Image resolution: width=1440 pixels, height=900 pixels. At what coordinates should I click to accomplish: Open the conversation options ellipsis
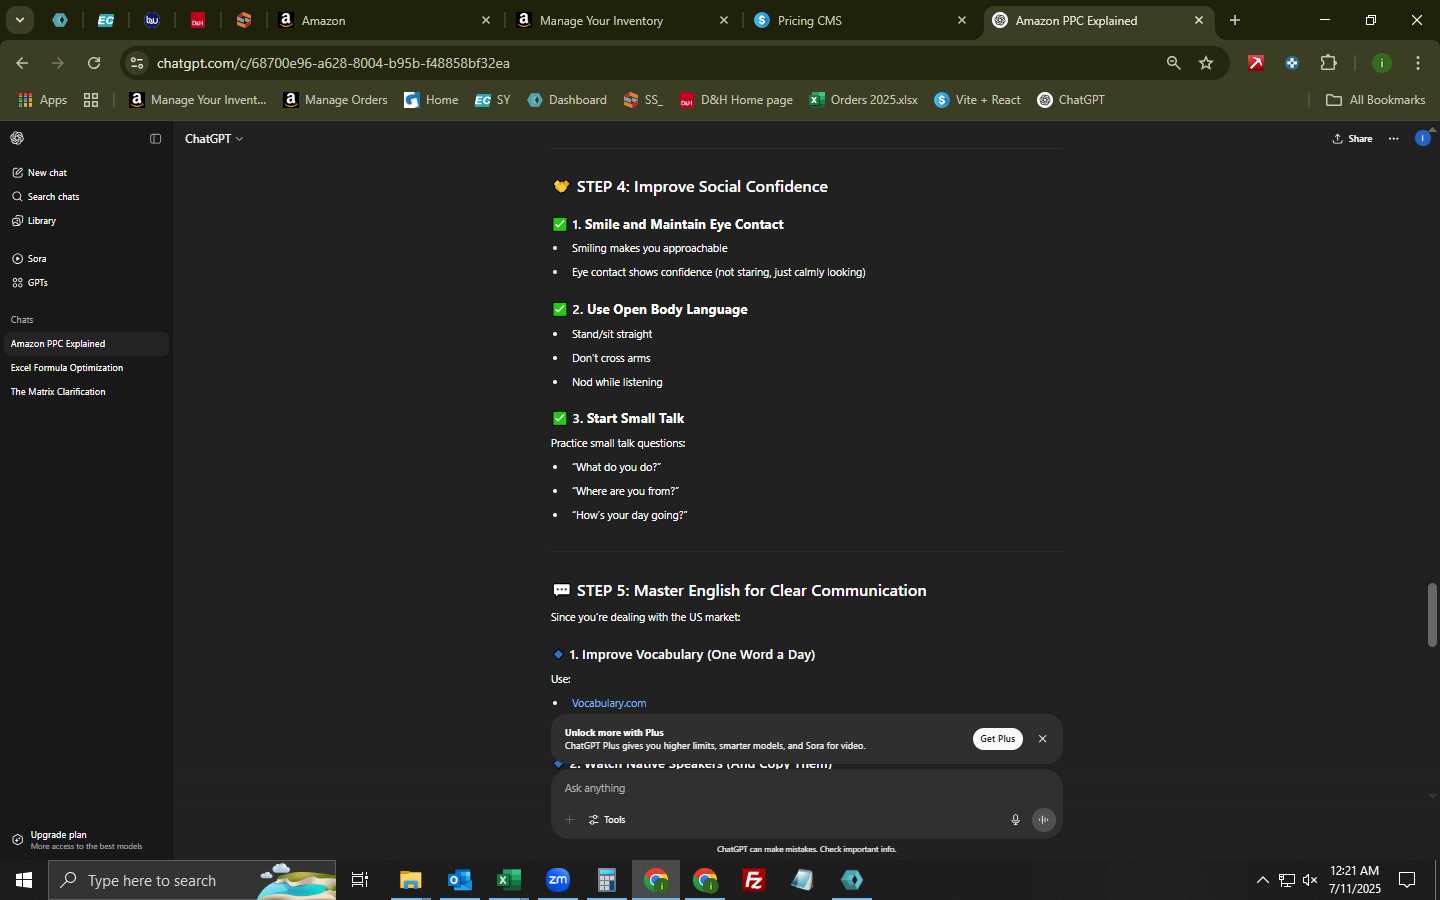click(x=1394, y=139)
